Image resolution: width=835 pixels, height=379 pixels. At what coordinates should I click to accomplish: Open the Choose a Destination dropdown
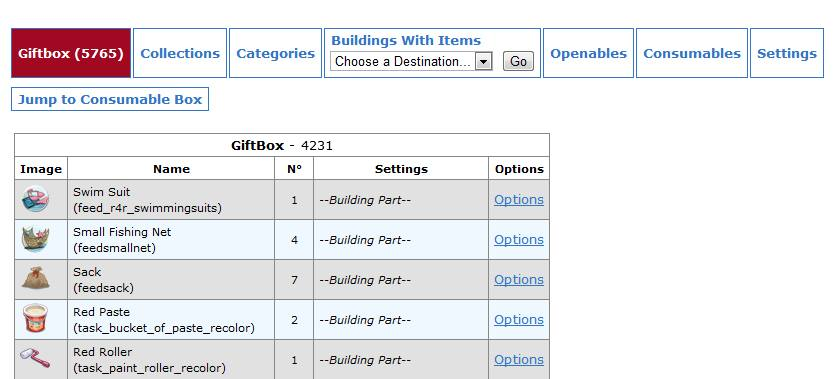(411, 62)
